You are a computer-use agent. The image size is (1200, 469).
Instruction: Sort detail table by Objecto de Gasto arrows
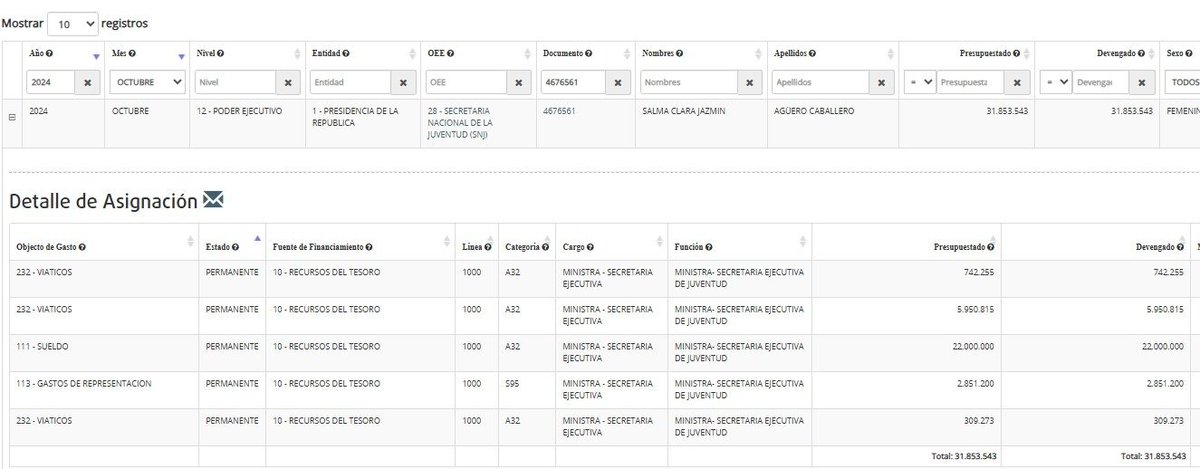(190, 241)
